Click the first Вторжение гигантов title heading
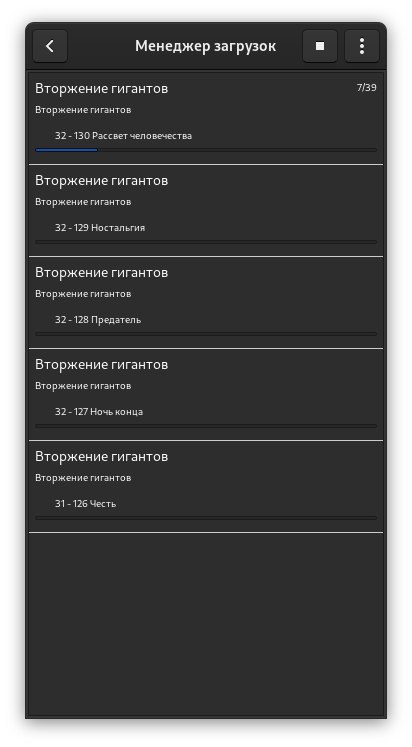 click(x=101, y=89)
